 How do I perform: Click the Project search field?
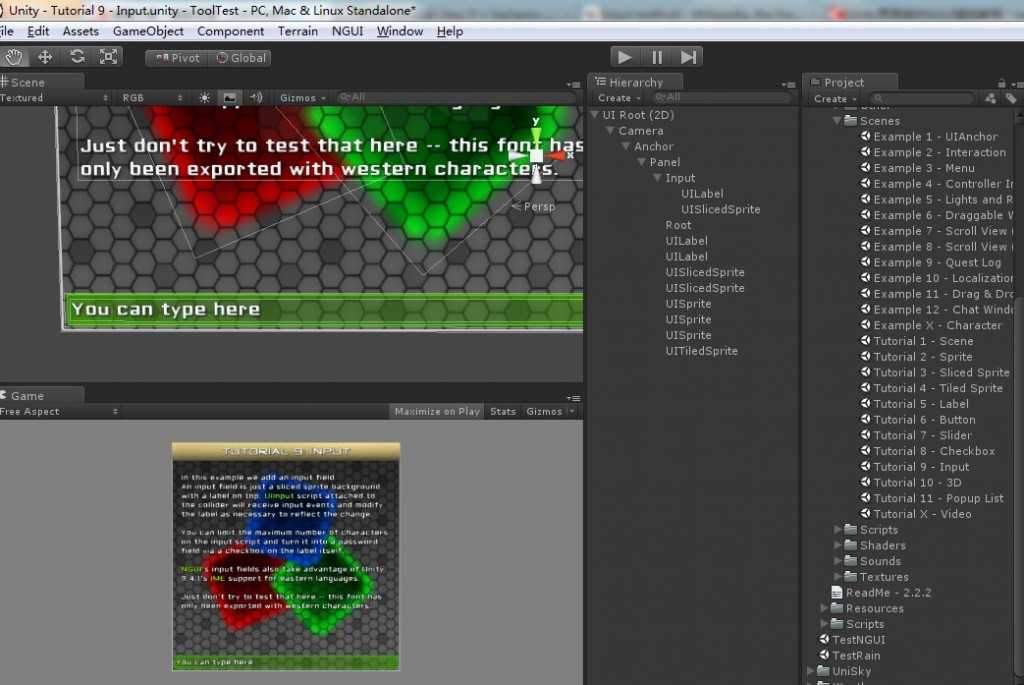[x=922, y=99]
